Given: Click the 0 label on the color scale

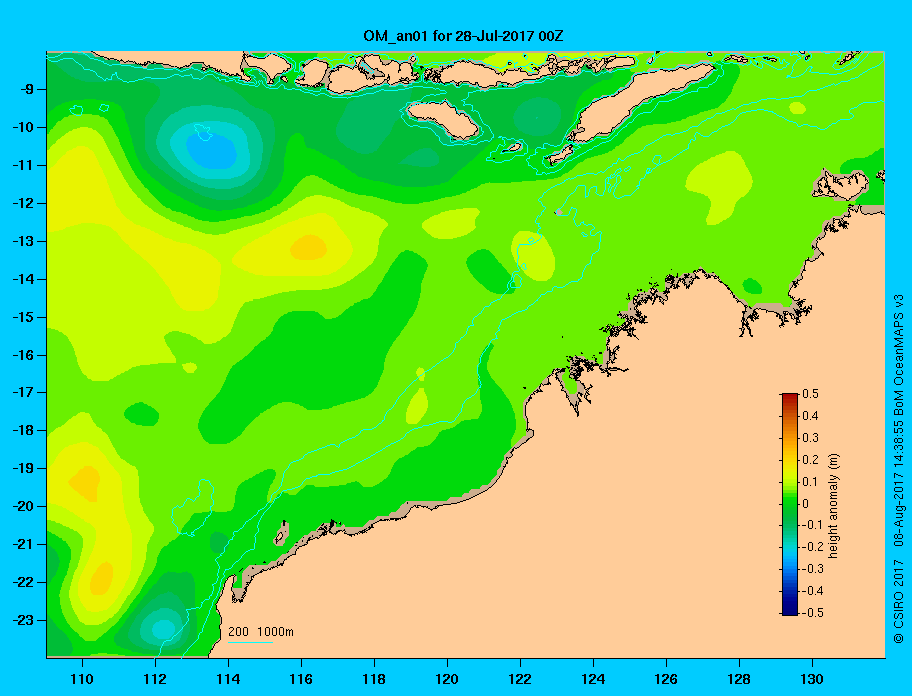Looking at the screenshot, I should click(x=806, y=504).
